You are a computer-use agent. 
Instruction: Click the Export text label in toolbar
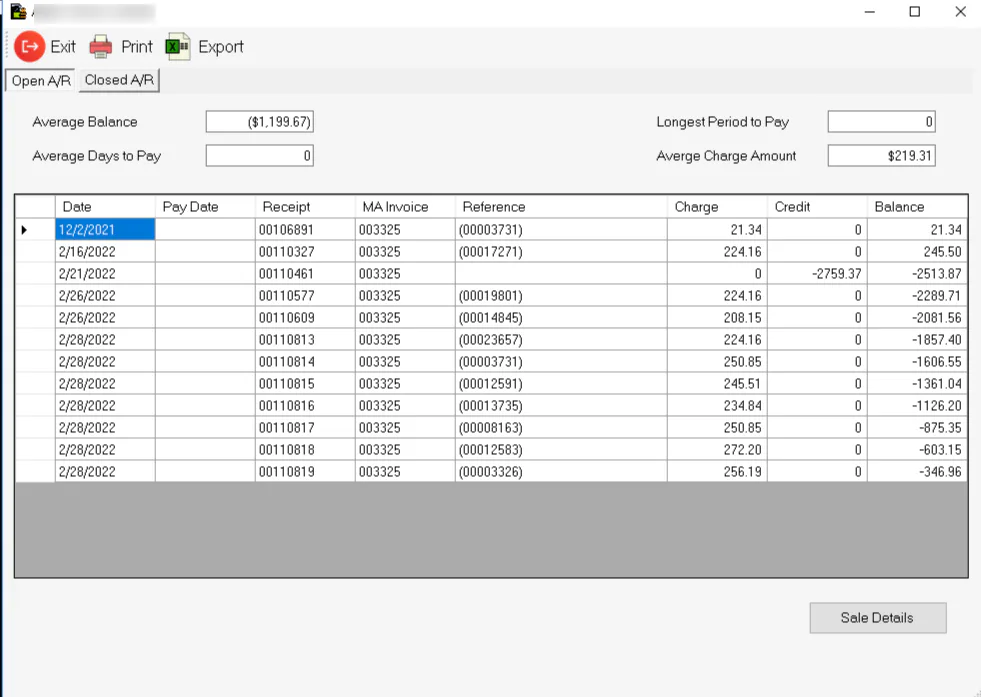(x=221, y=47)
